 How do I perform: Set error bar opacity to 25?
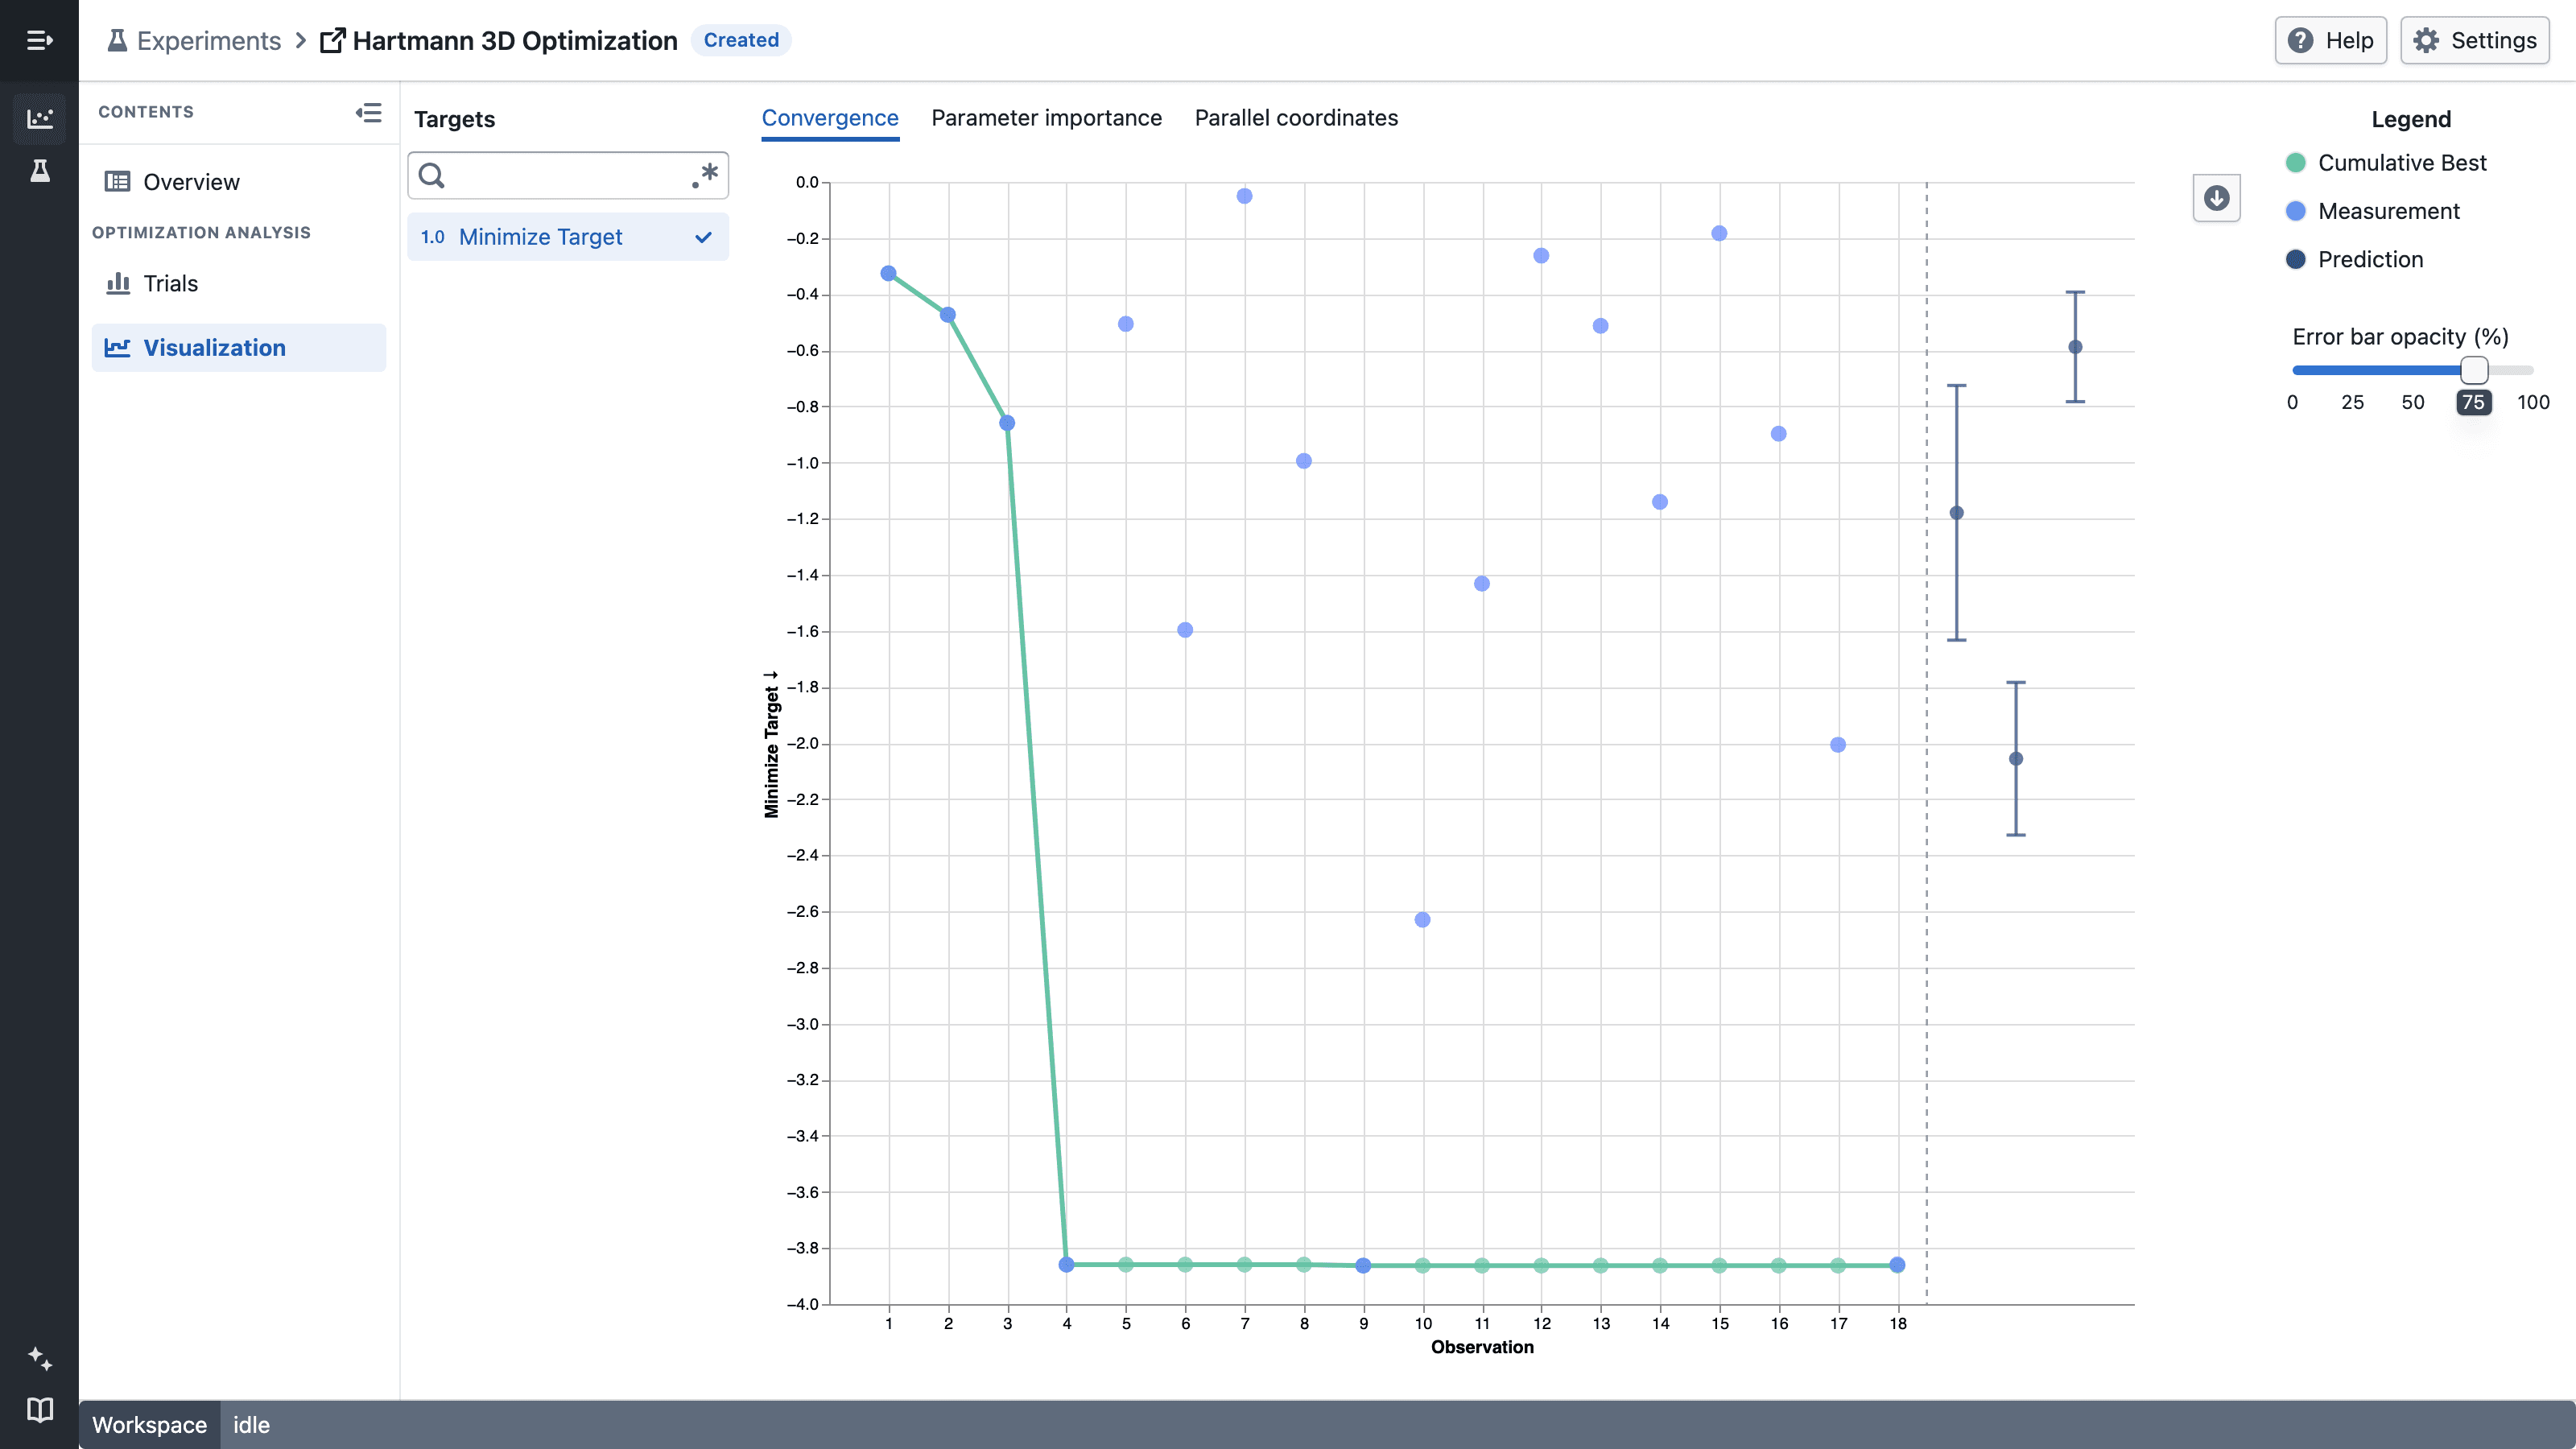click(x=2352, y=402)
